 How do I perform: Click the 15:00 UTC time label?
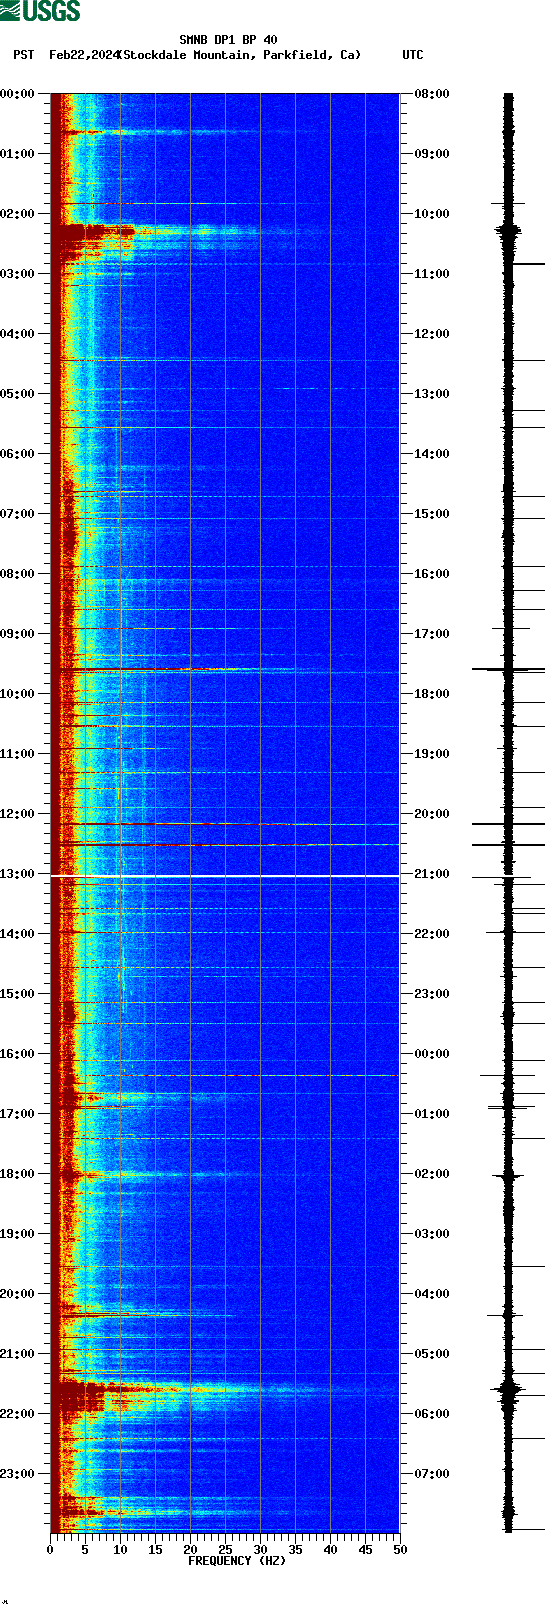431,514
